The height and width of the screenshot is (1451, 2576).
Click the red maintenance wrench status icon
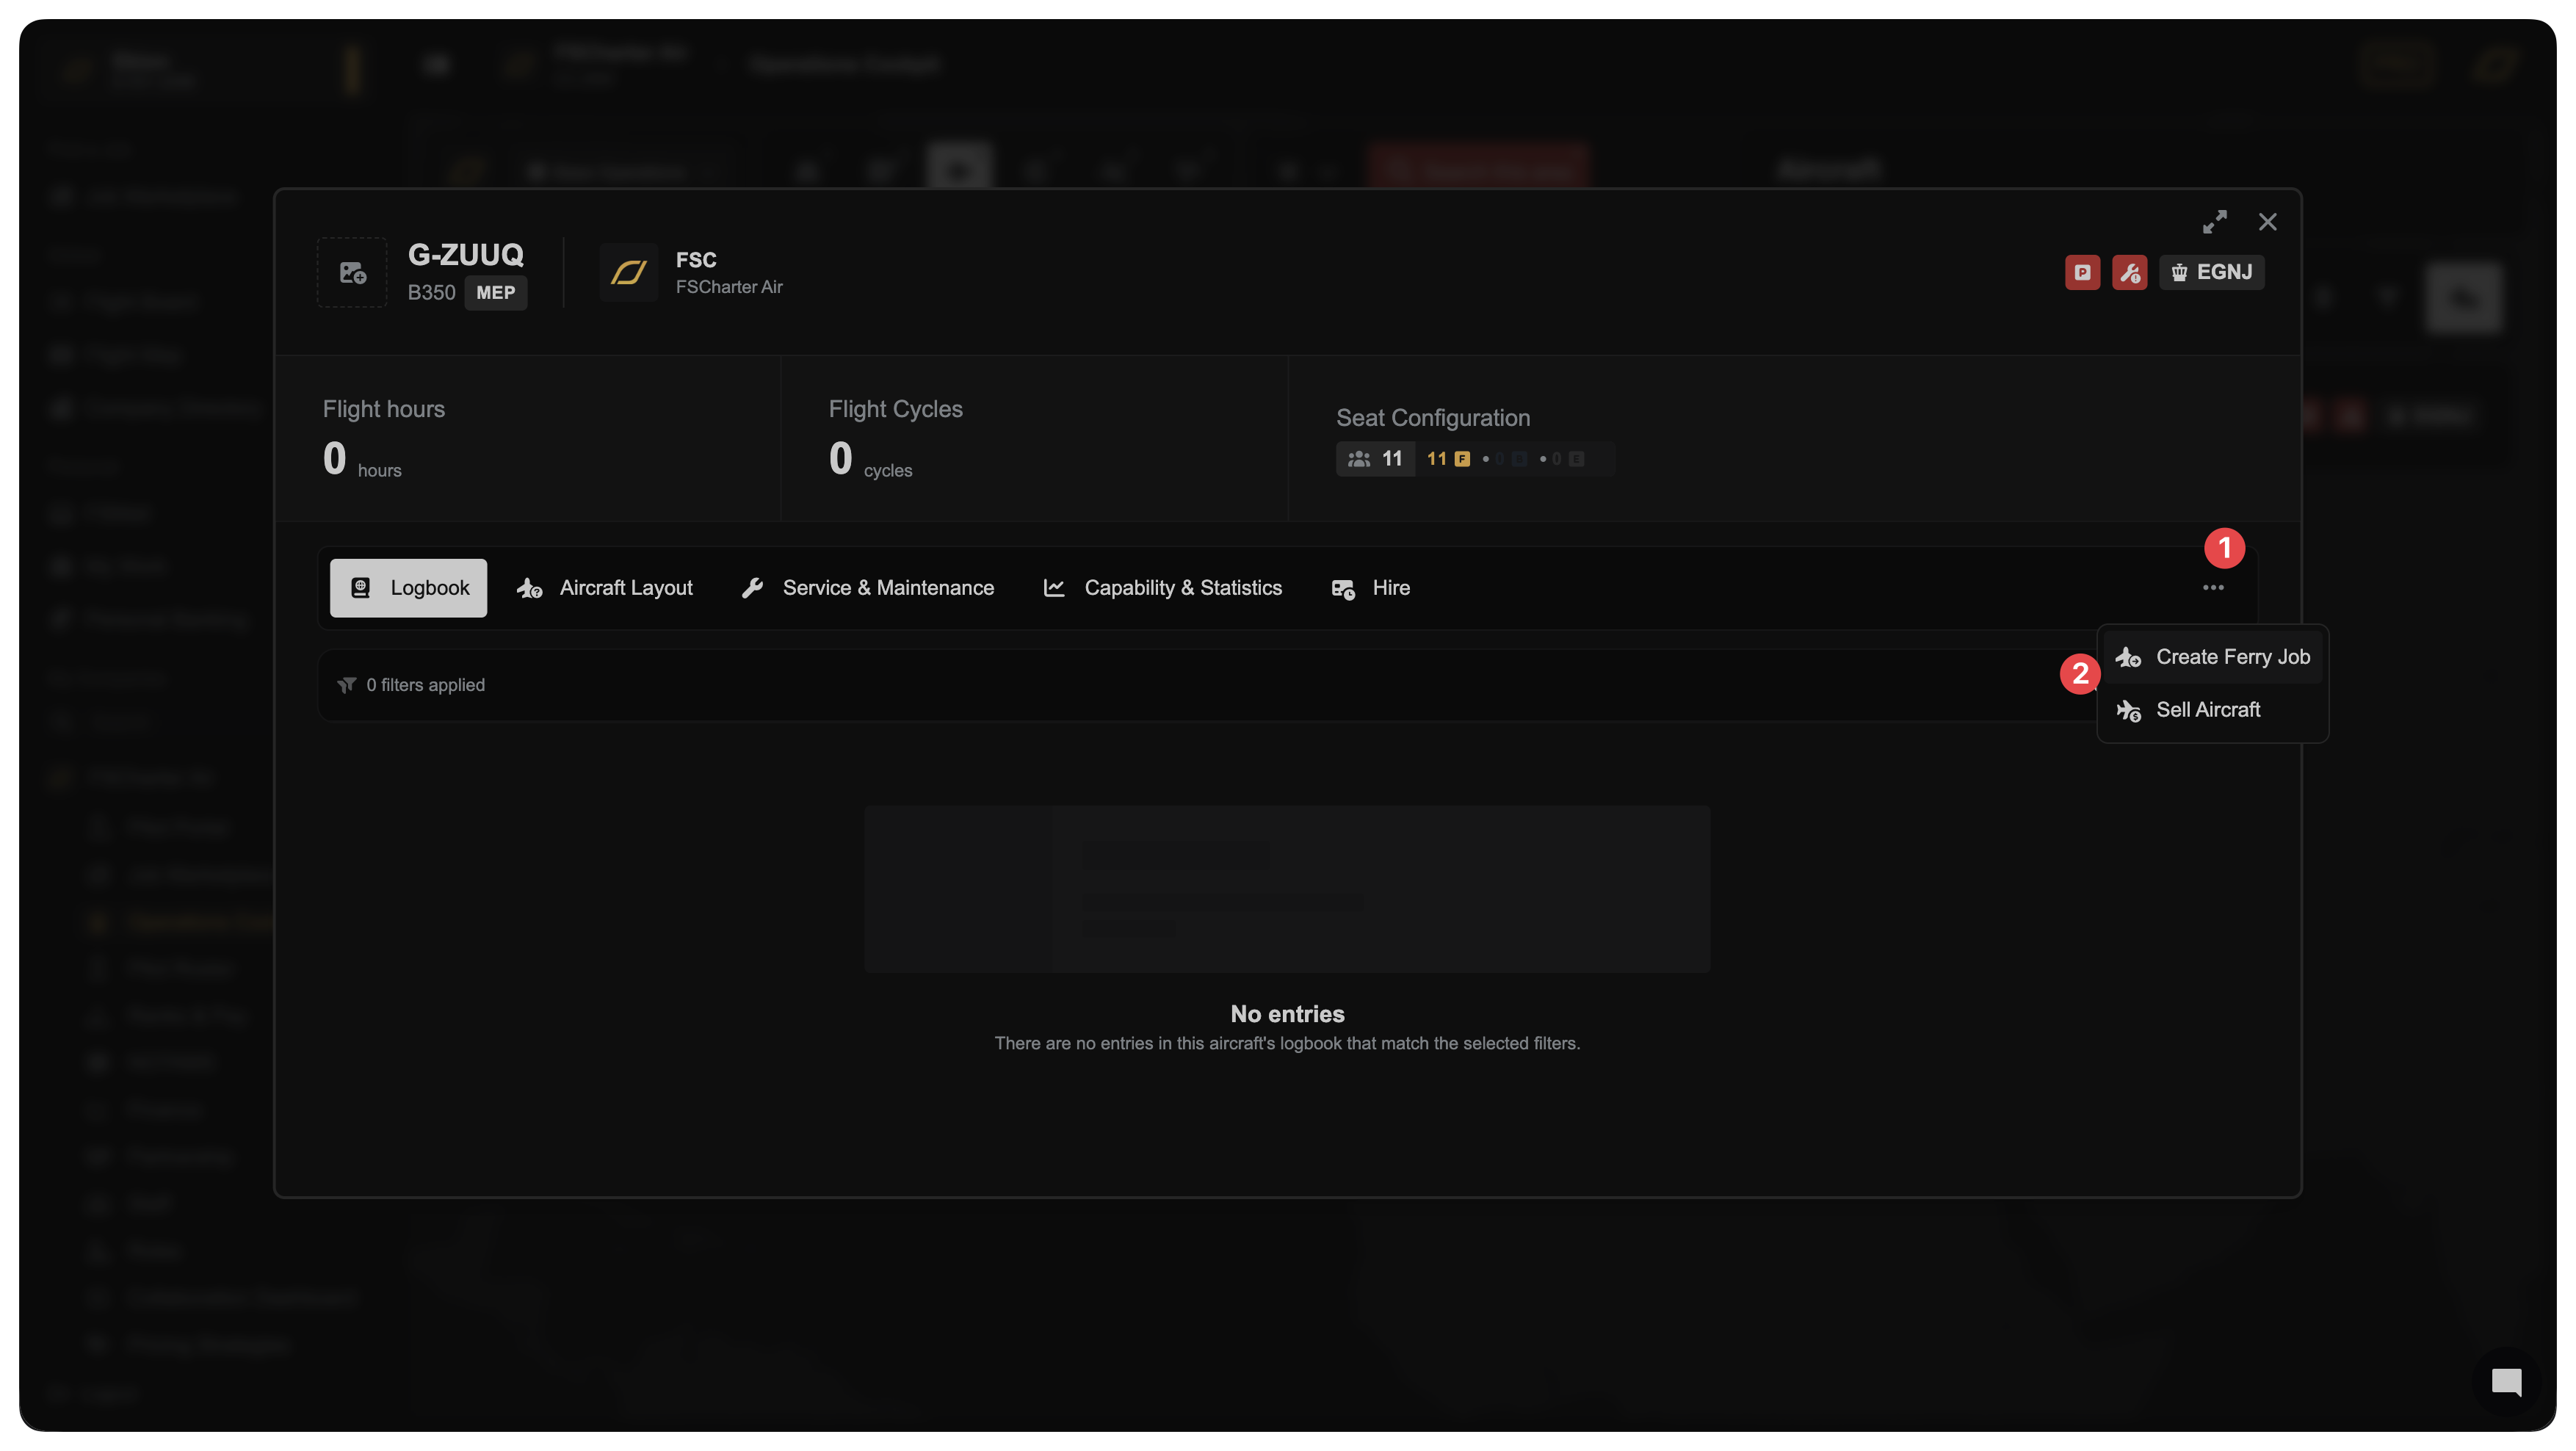point(2129,273)
